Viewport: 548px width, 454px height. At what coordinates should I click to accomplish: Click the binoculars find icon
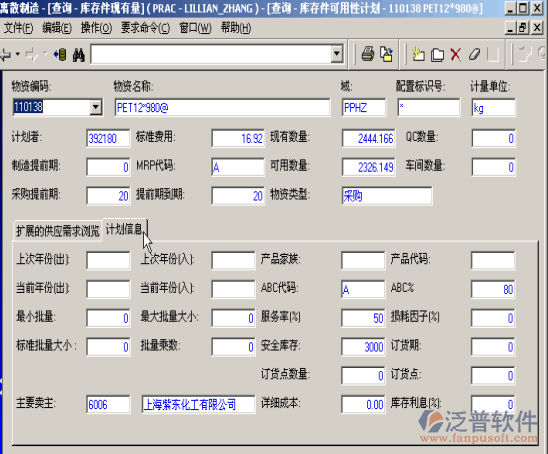[x=79, y=55]
